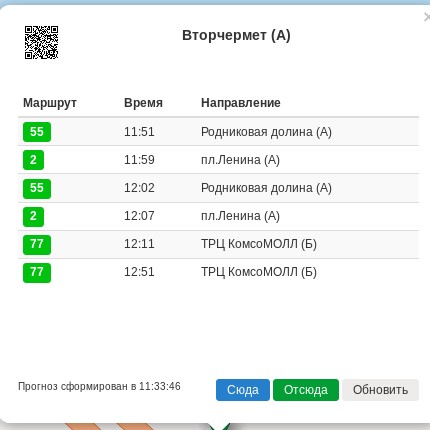Select route 77 badge at 12:11
Image resolution: width=430 pixels, height=430 pixels.
tap(37, 244)
